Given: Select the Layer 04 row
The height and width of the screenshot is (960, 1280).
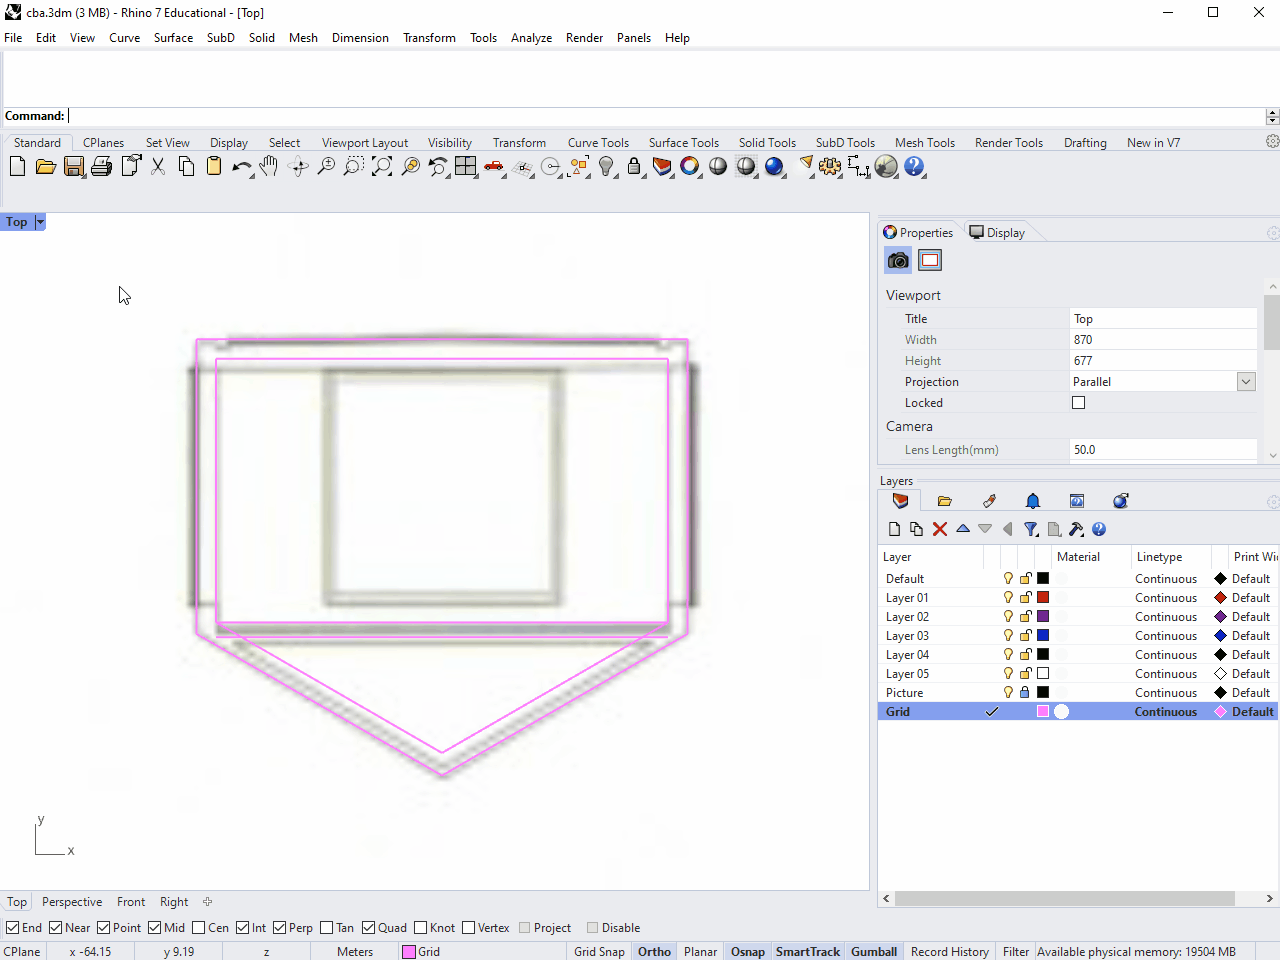Looking at the screenshot, I should click(1078, 655).
